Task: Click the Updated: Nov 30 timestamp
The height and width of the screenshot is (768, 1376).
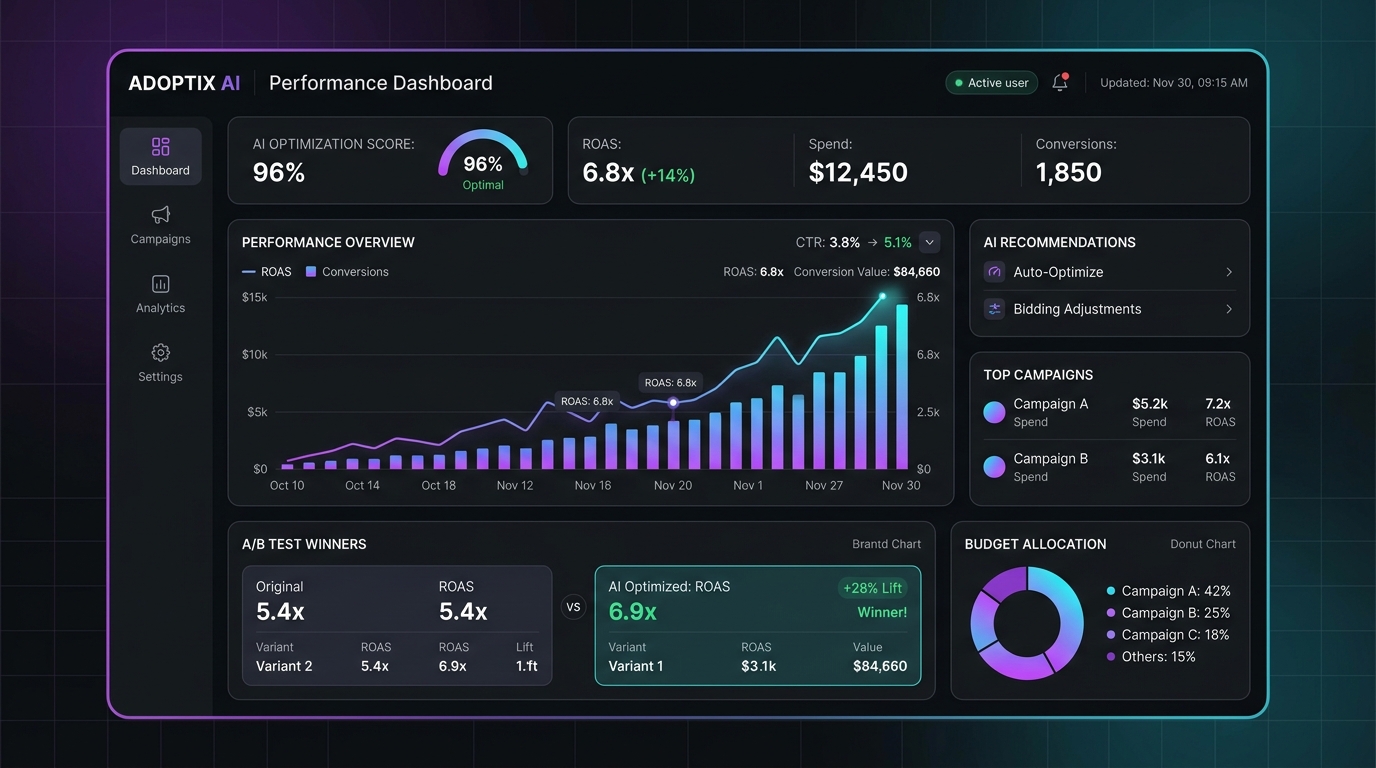Action: point(1174,83)
